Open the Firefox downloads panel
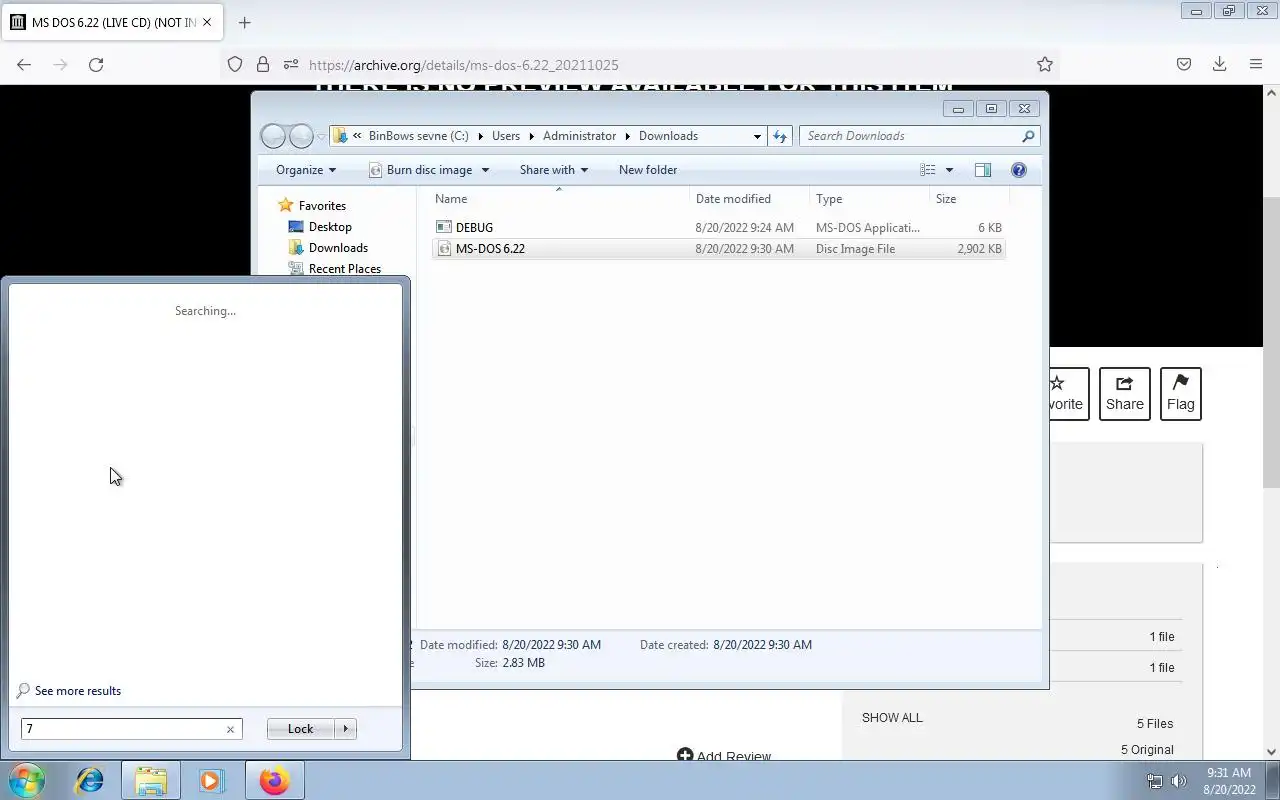The width and height of the screenshot is (1280, 800). 1219,64
